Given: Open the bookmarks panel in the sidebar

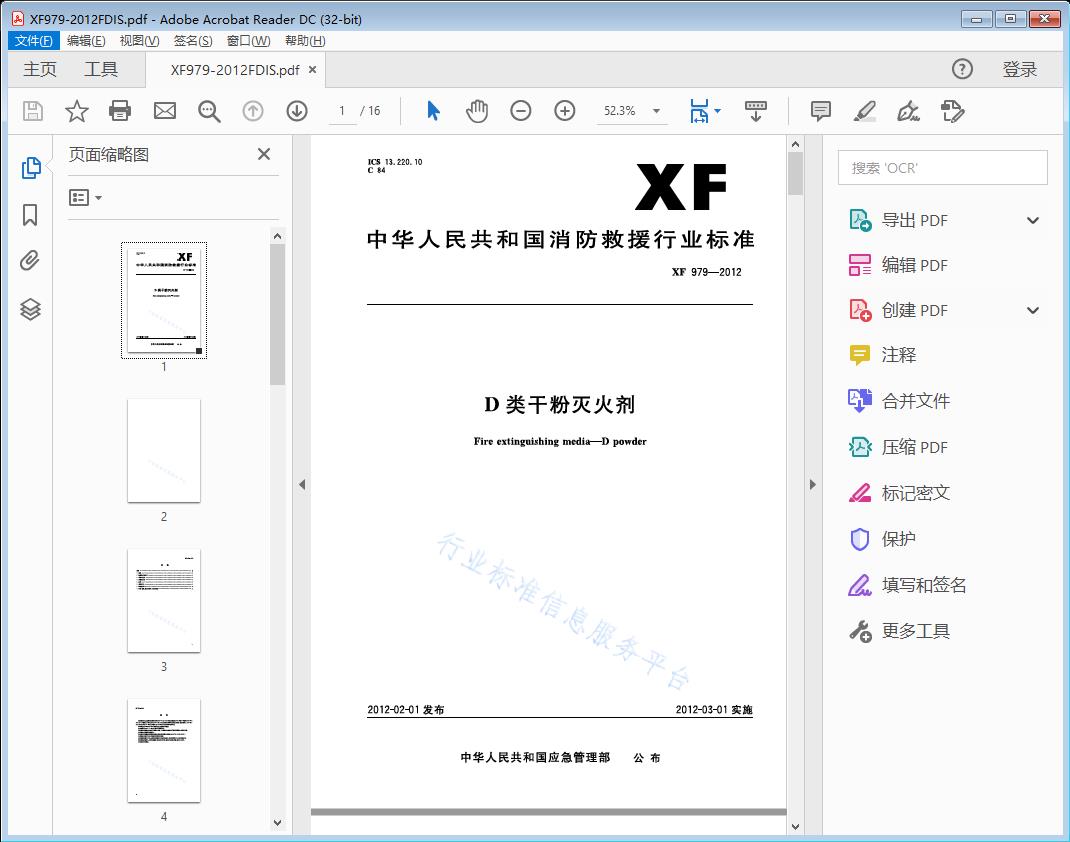Looking at the screenshot, I should [x=30, y=215].
